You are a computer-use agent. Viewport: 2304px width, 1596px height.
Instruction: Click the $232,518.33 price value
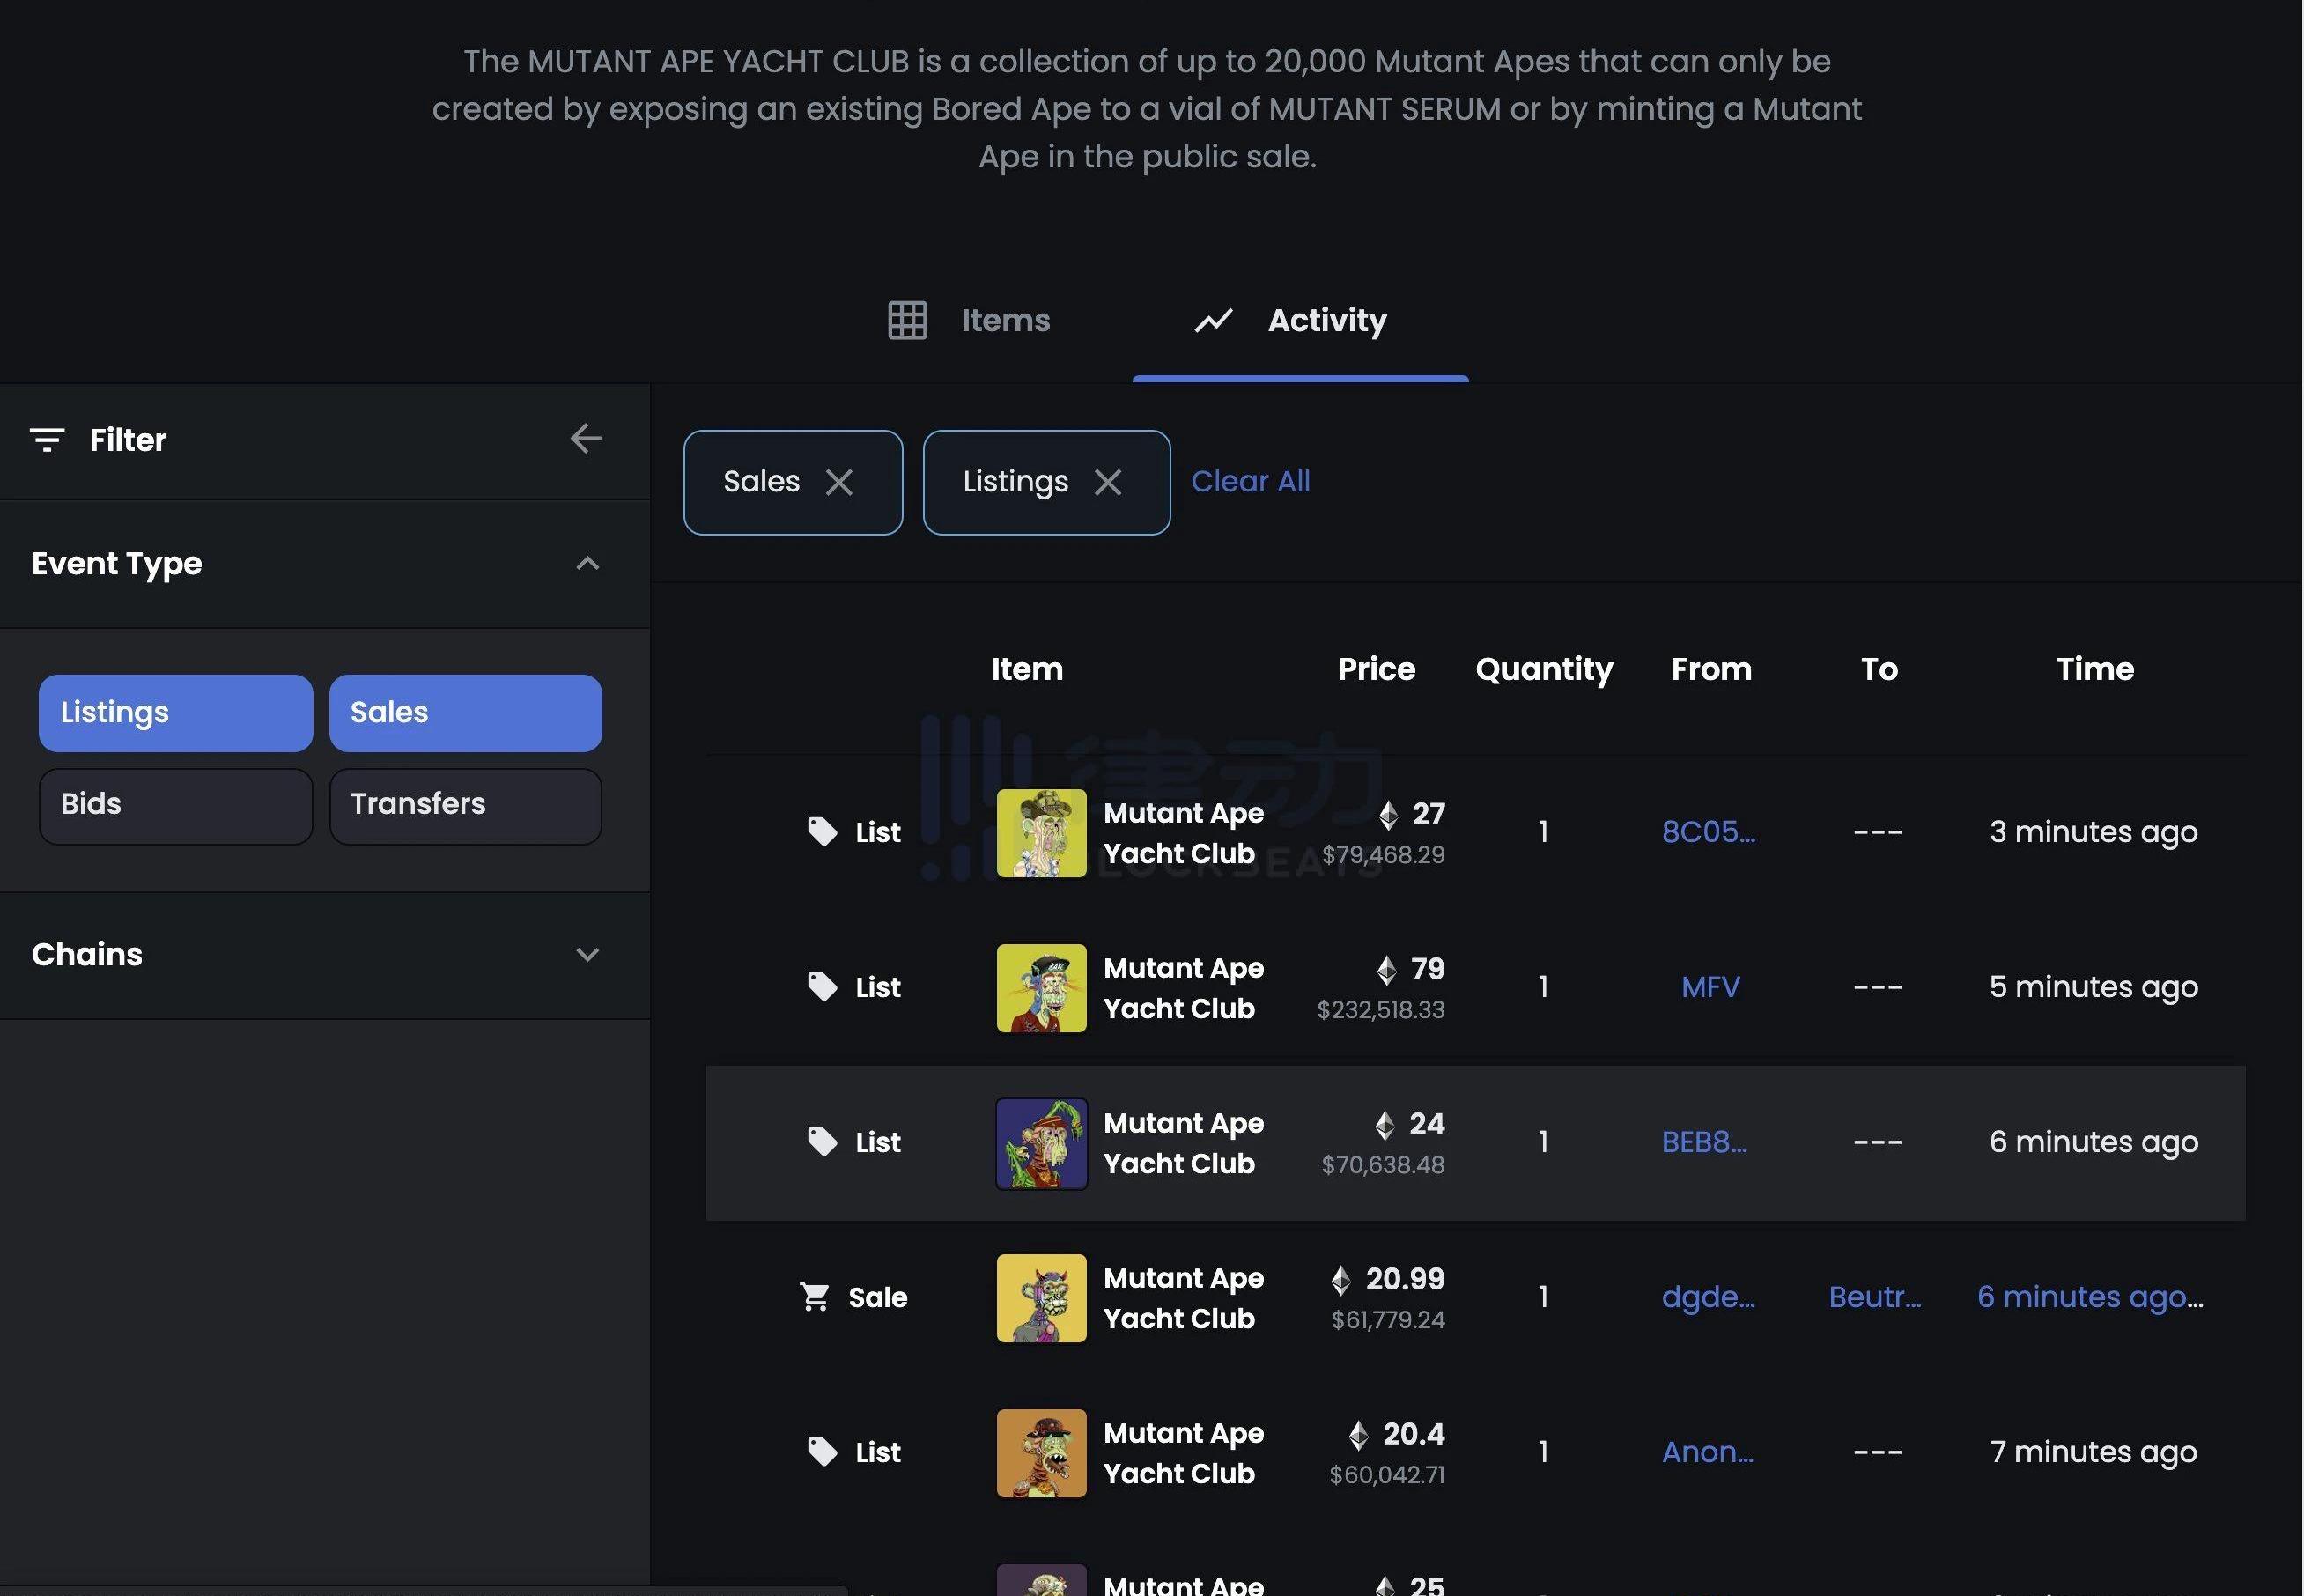(x=1381, y=1010)
